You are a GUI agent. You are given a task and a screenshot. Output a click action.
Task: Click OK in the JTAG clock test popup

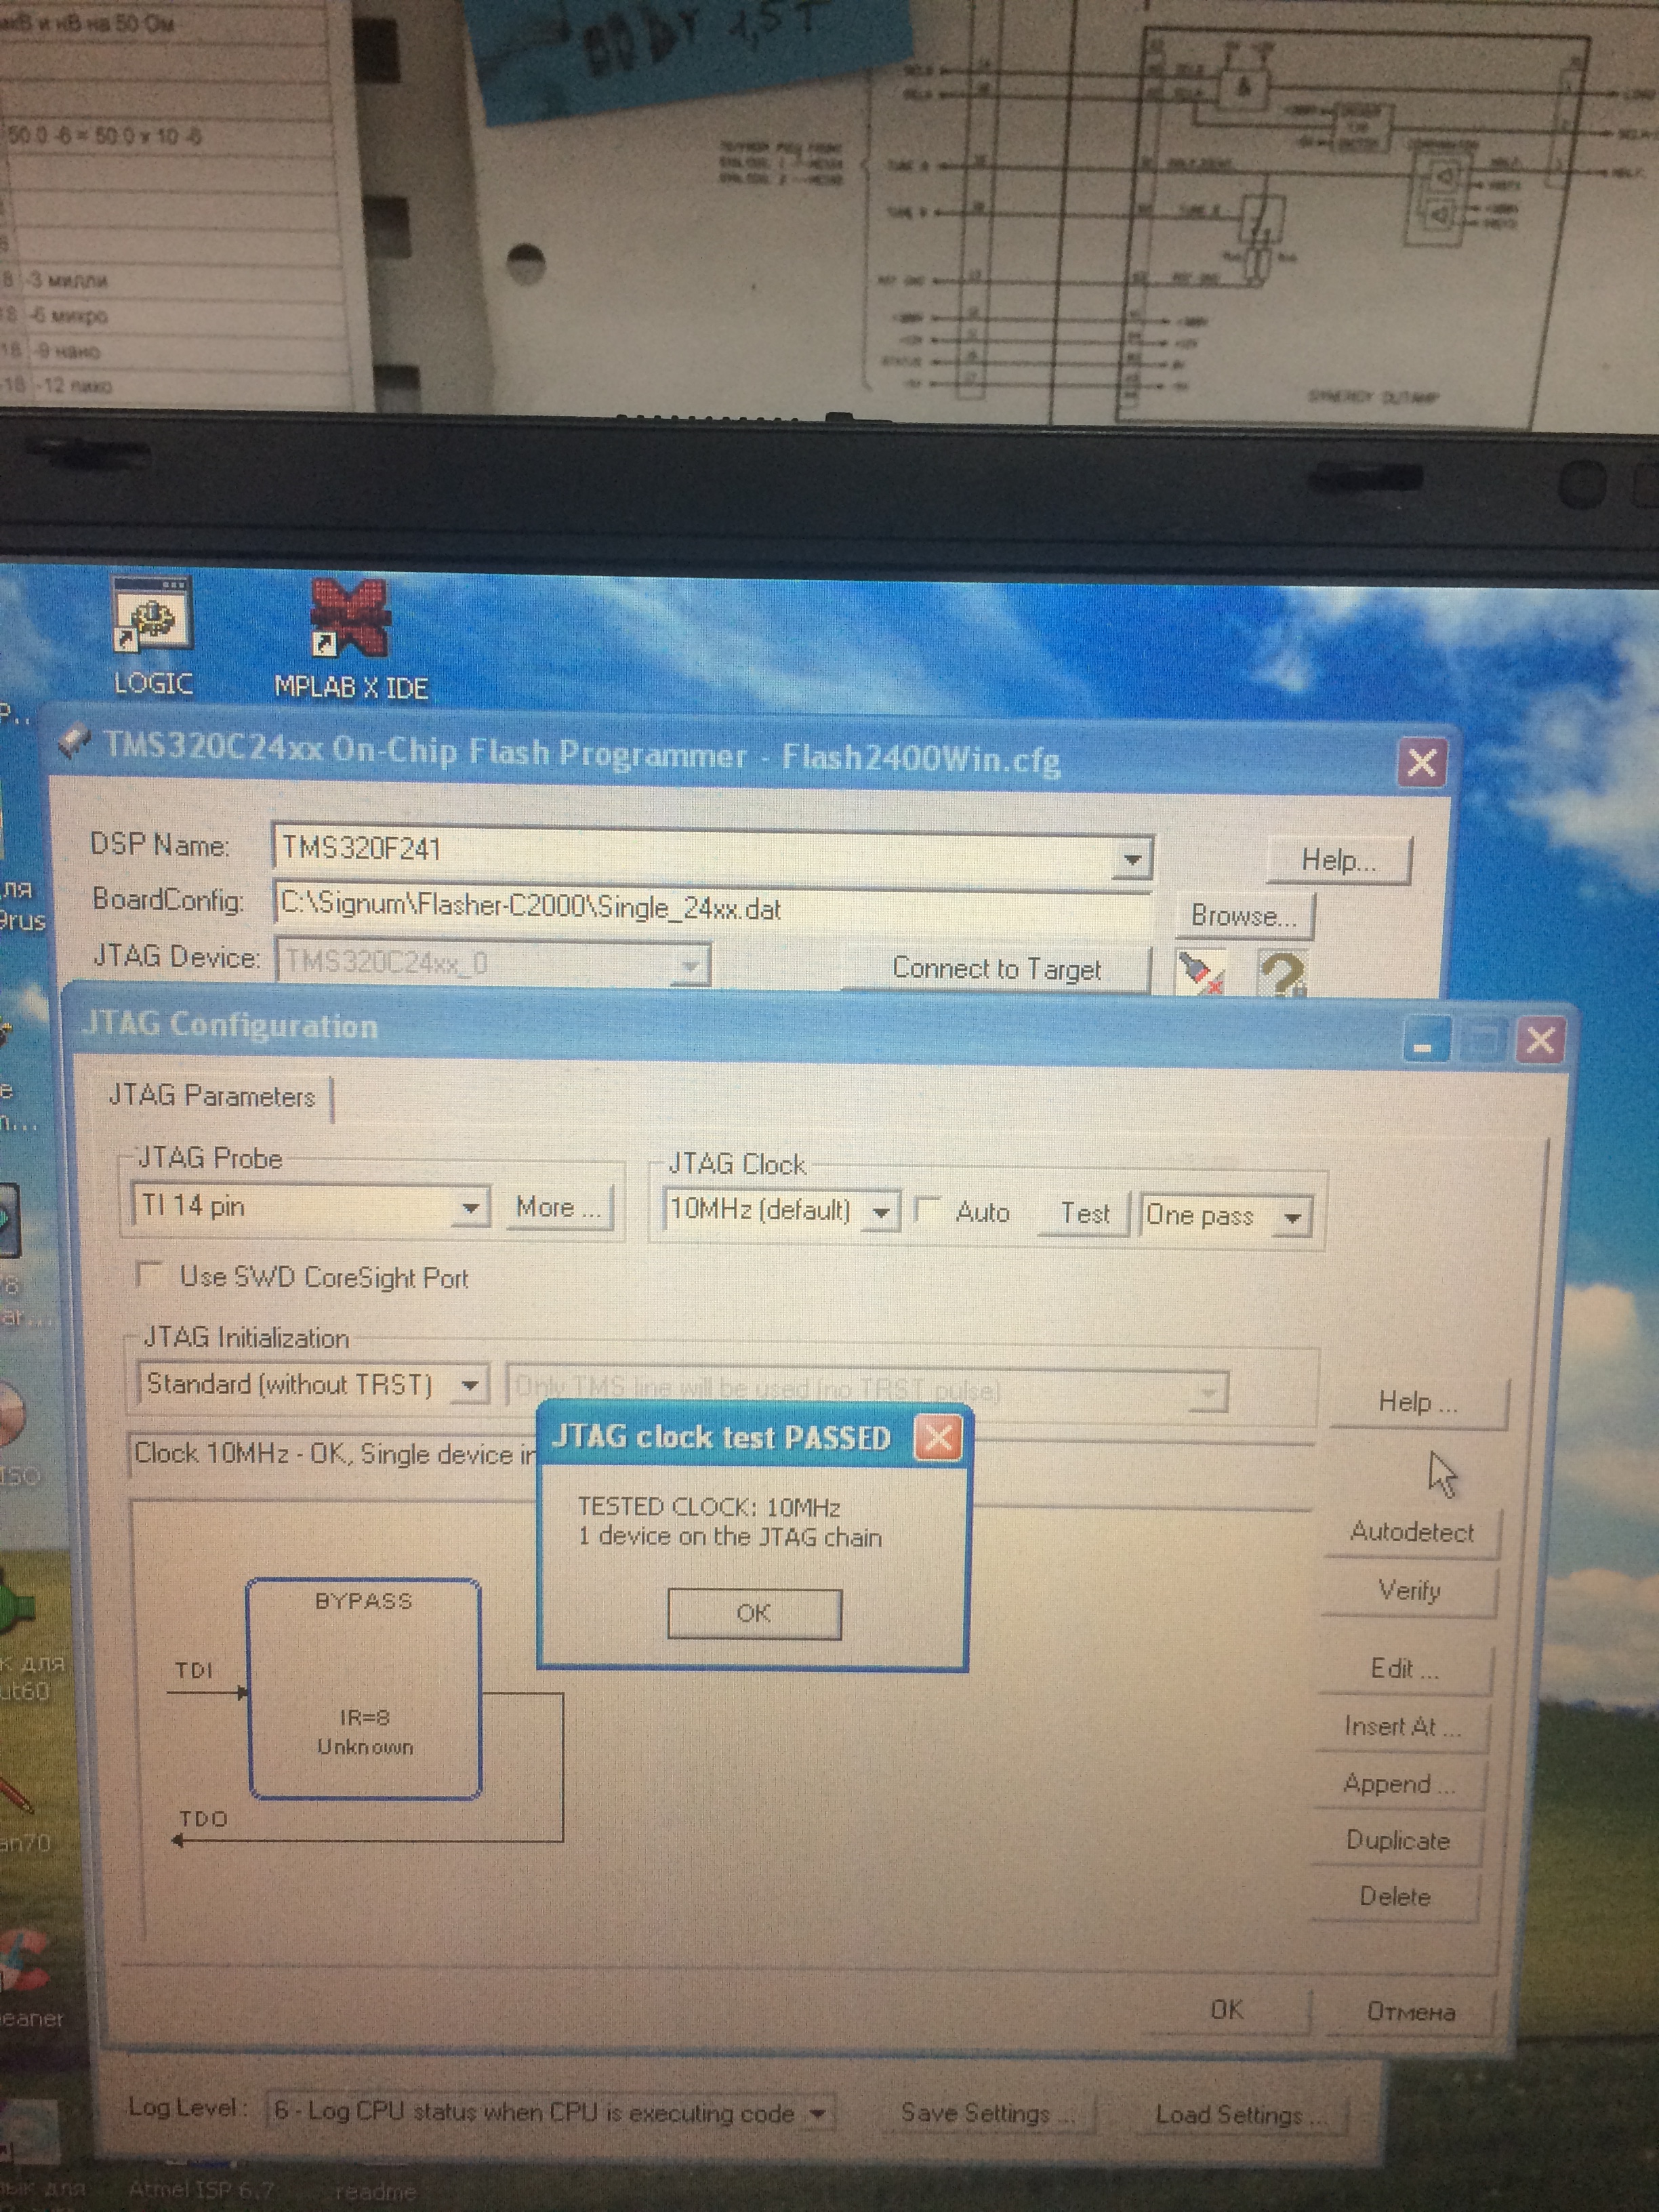click(x=754, y=1613)
